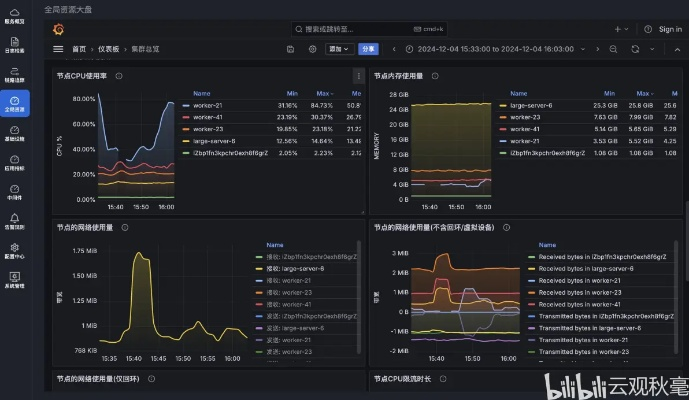Refresh the dashboard with the refresh icon
This screenshot has height=400, width=689.
point(635,48)
